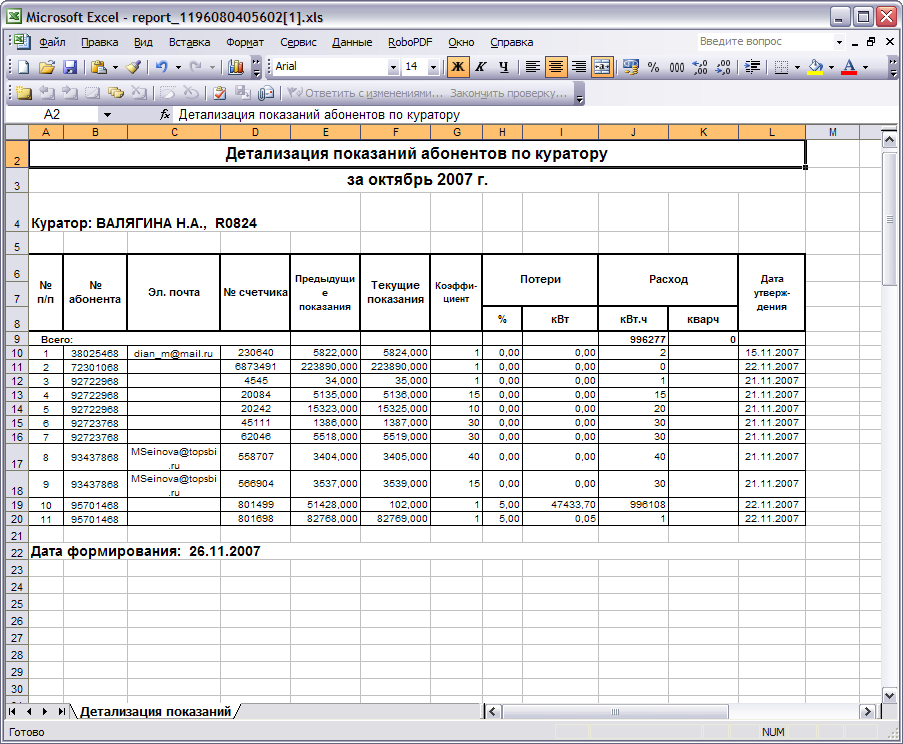Apply thousands separator 000 format

pyautogui.click(x=677, y=67)
